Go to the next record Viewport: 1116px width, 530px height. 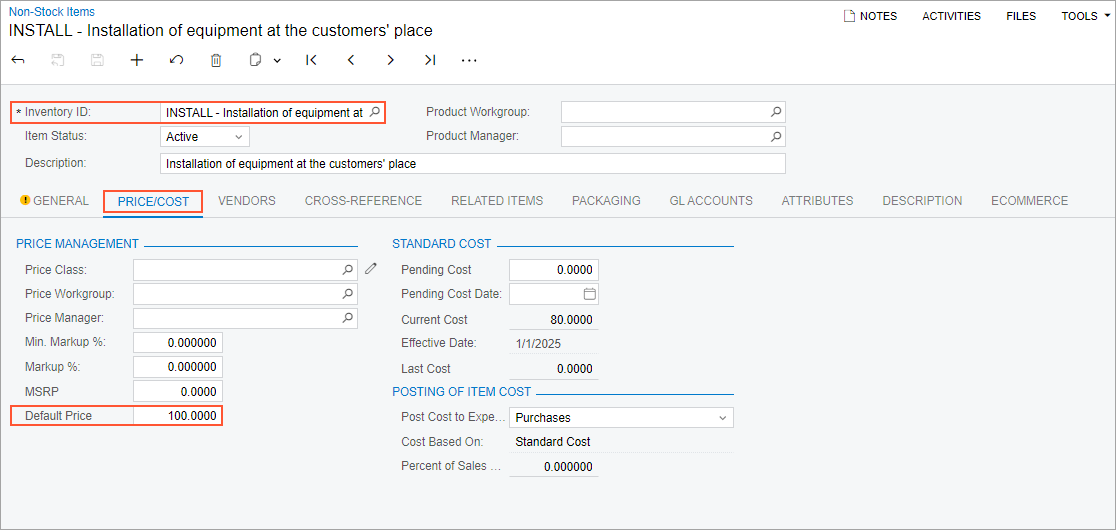pos(390,60)
